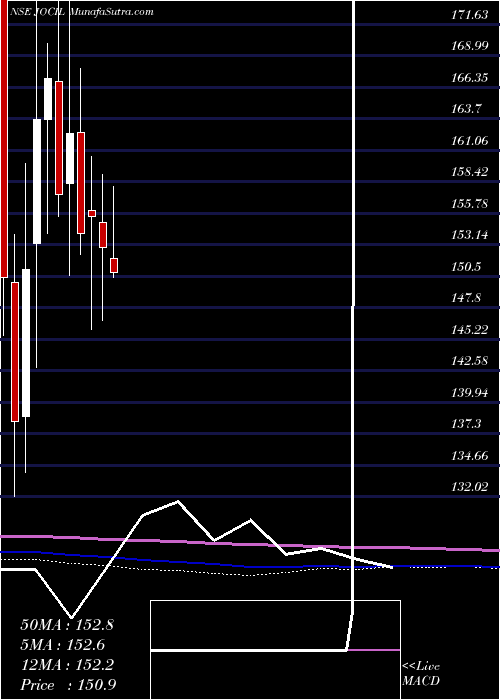The width and height of the screenshot is (500, 700).
Task: Click the Price : 150.9 reading
Action: 68,685
